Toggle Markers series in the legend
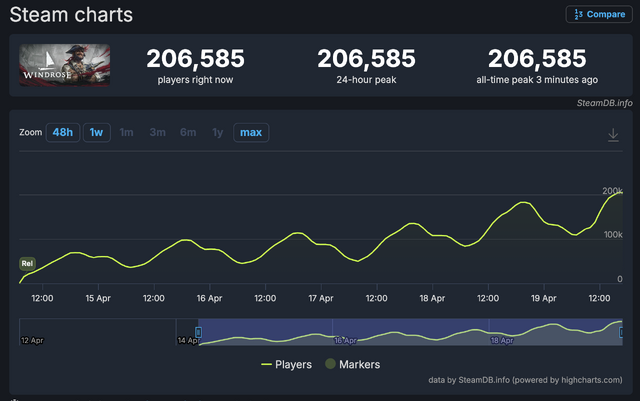This screenshot has height=401, width=640. tap(353, 364)
